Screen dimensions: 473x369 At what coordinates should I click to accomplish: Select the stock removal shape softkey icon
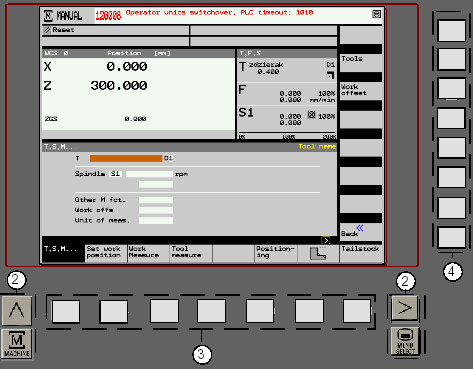(x=318, y=254)
